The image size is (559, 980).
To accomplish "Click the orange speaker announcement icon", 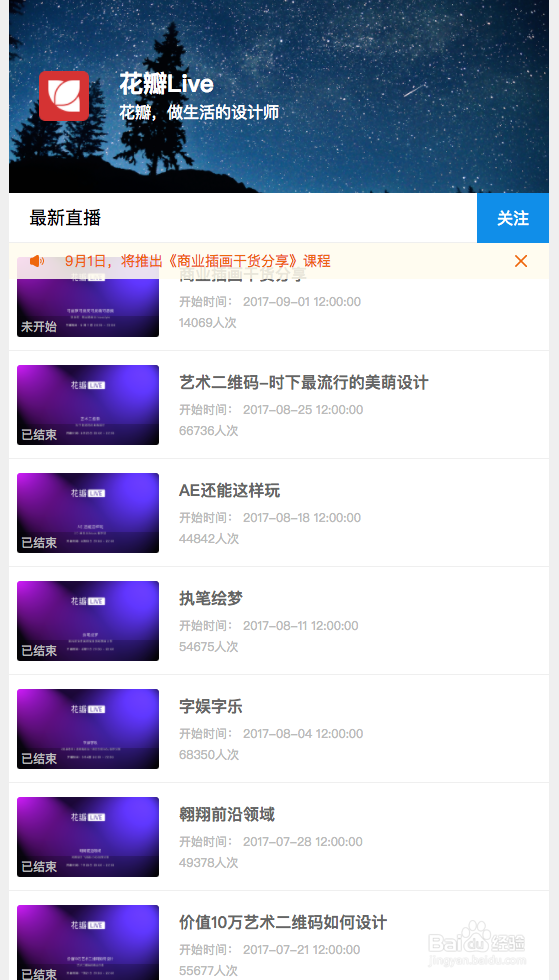I will coord(37,261).
